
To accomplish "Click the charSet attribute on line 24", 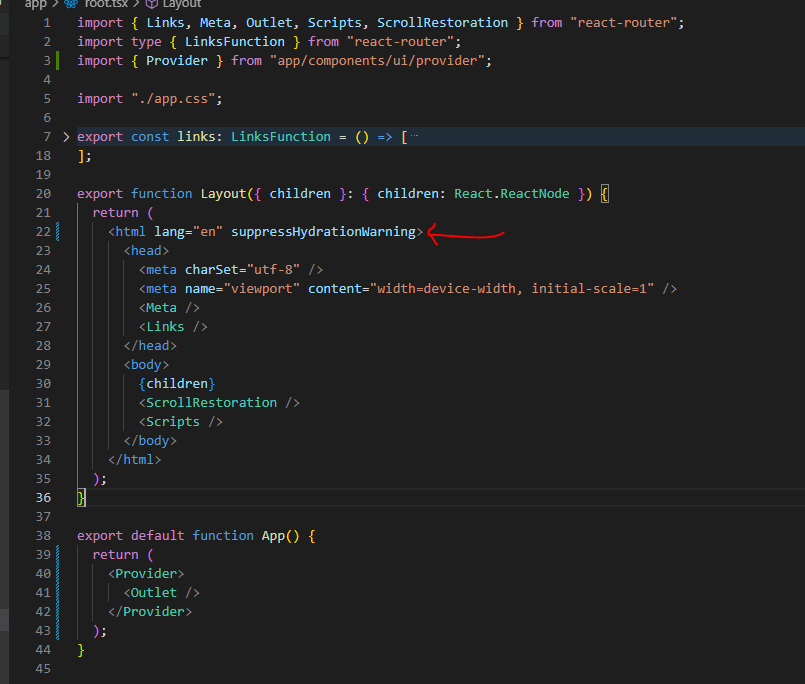I will [x=212, y=270].
